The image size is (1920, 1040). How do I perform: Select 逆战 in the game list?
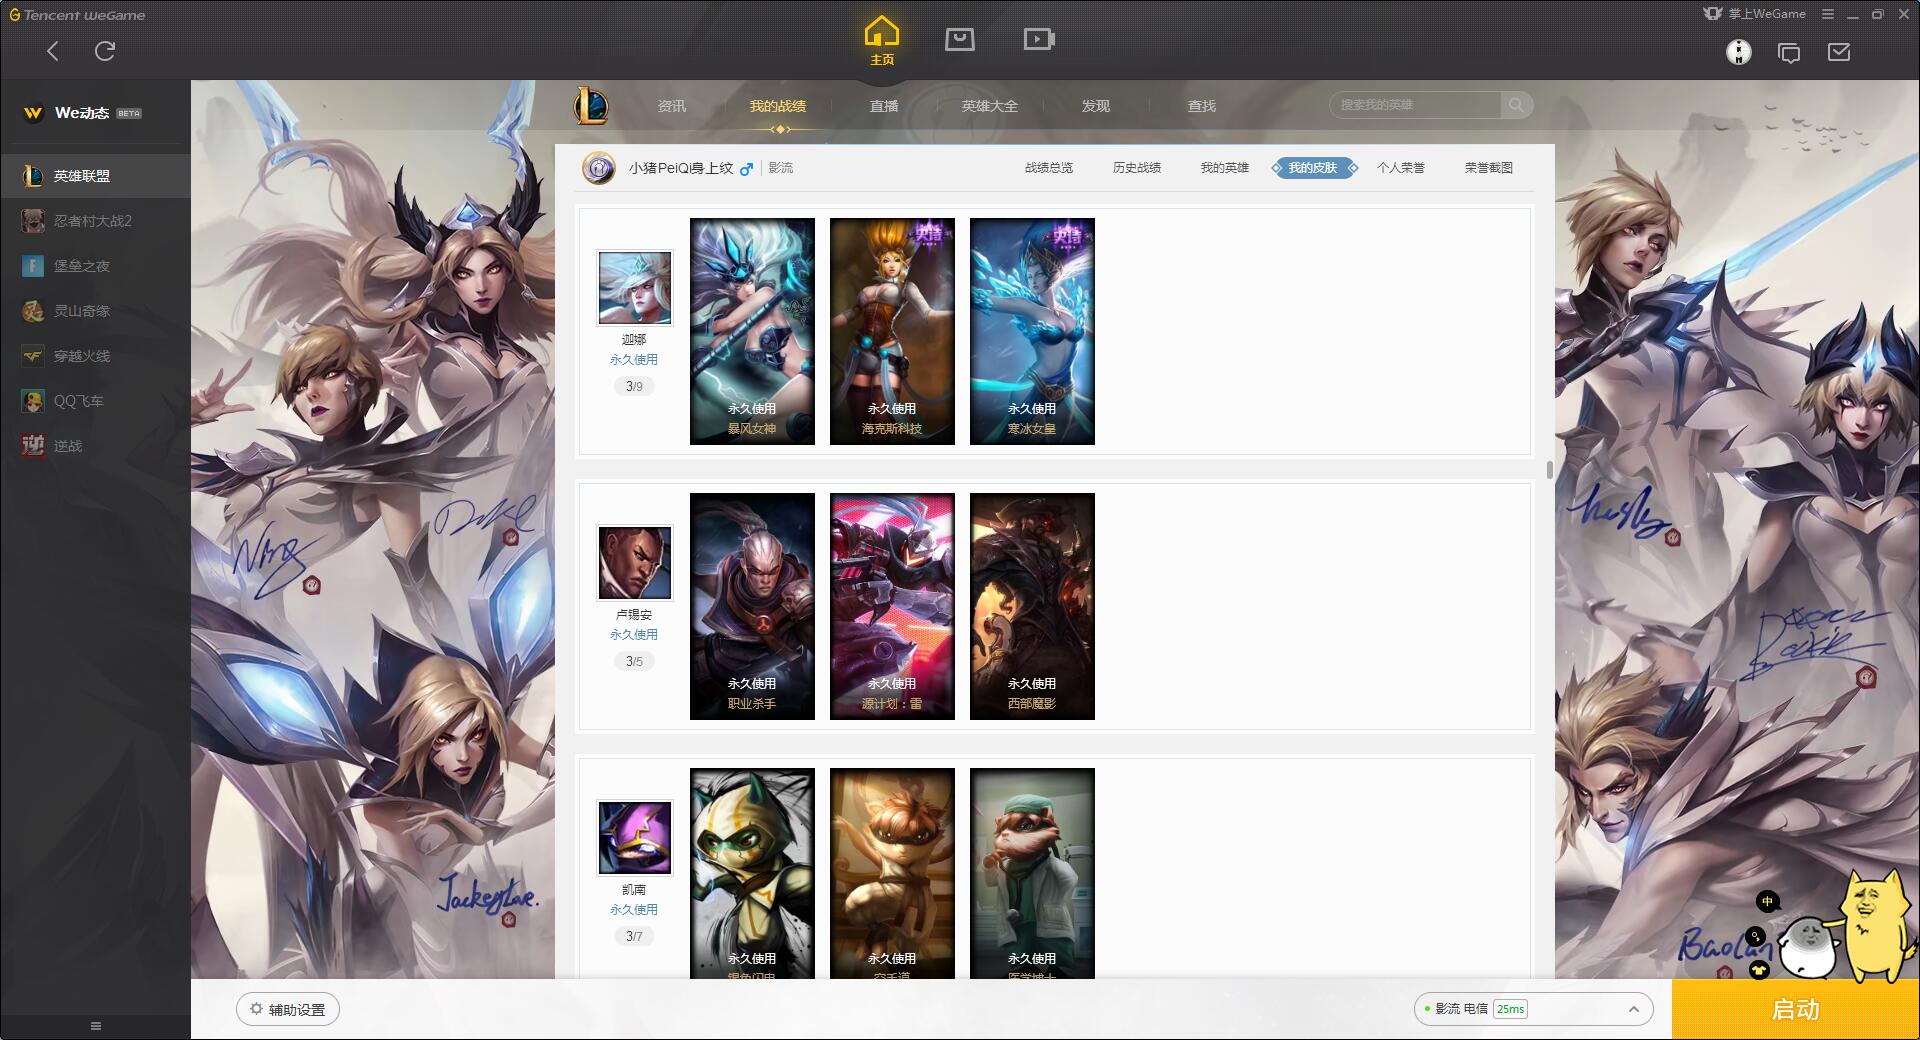coord(95,446)
